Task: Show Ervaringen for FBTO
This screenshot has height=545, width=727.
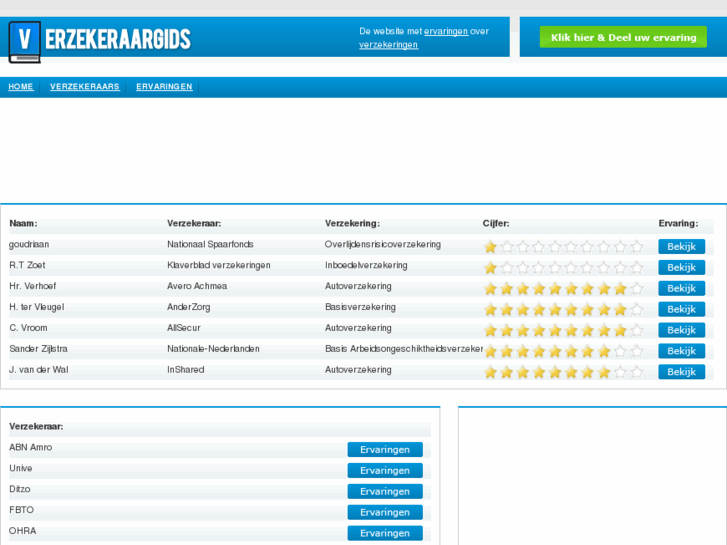Action: point(385,513)
